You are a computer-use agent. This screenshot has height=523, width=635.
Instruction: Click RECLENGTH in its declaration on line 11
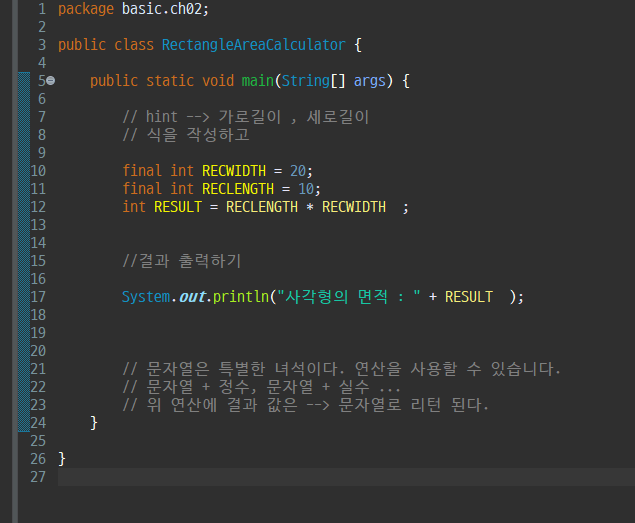click(238, 189)
